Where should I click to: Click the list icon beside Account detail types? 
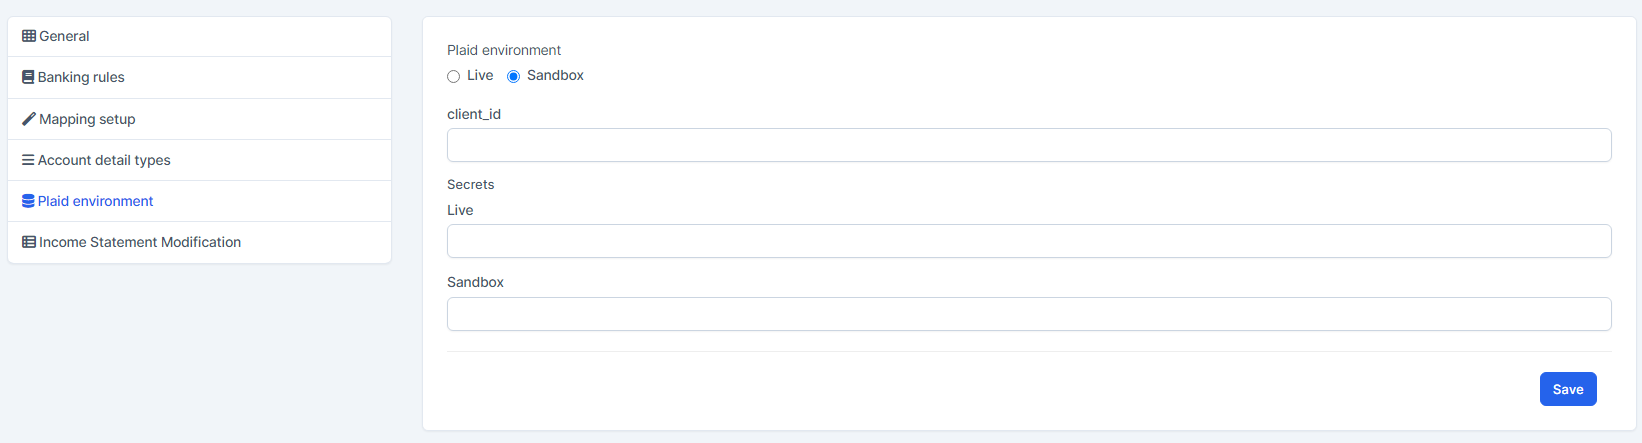[28, 160]
